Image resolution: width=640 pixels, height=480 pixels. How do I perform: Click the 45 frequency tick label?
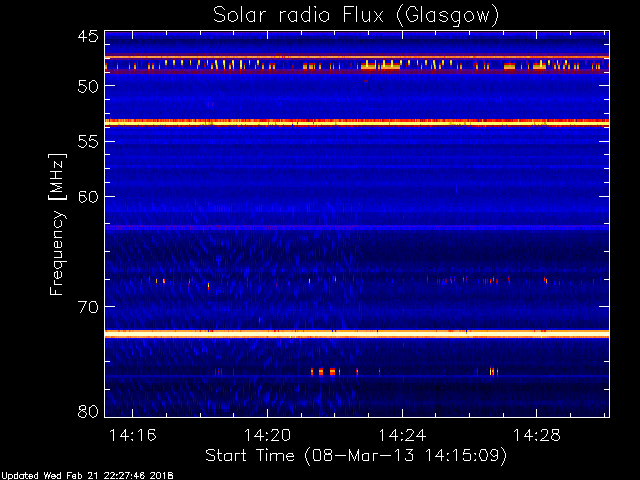[x=88, y=37]
